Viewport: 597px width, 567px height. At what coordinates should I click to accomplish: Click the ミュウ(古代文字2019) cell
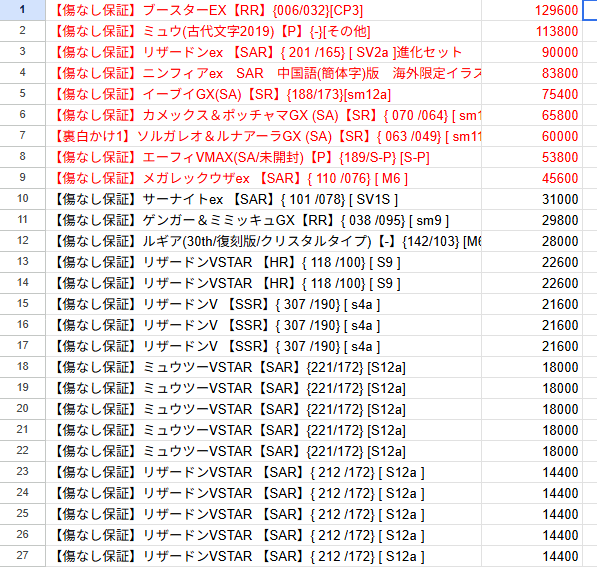pyautogui.click(x=263, y=31)
